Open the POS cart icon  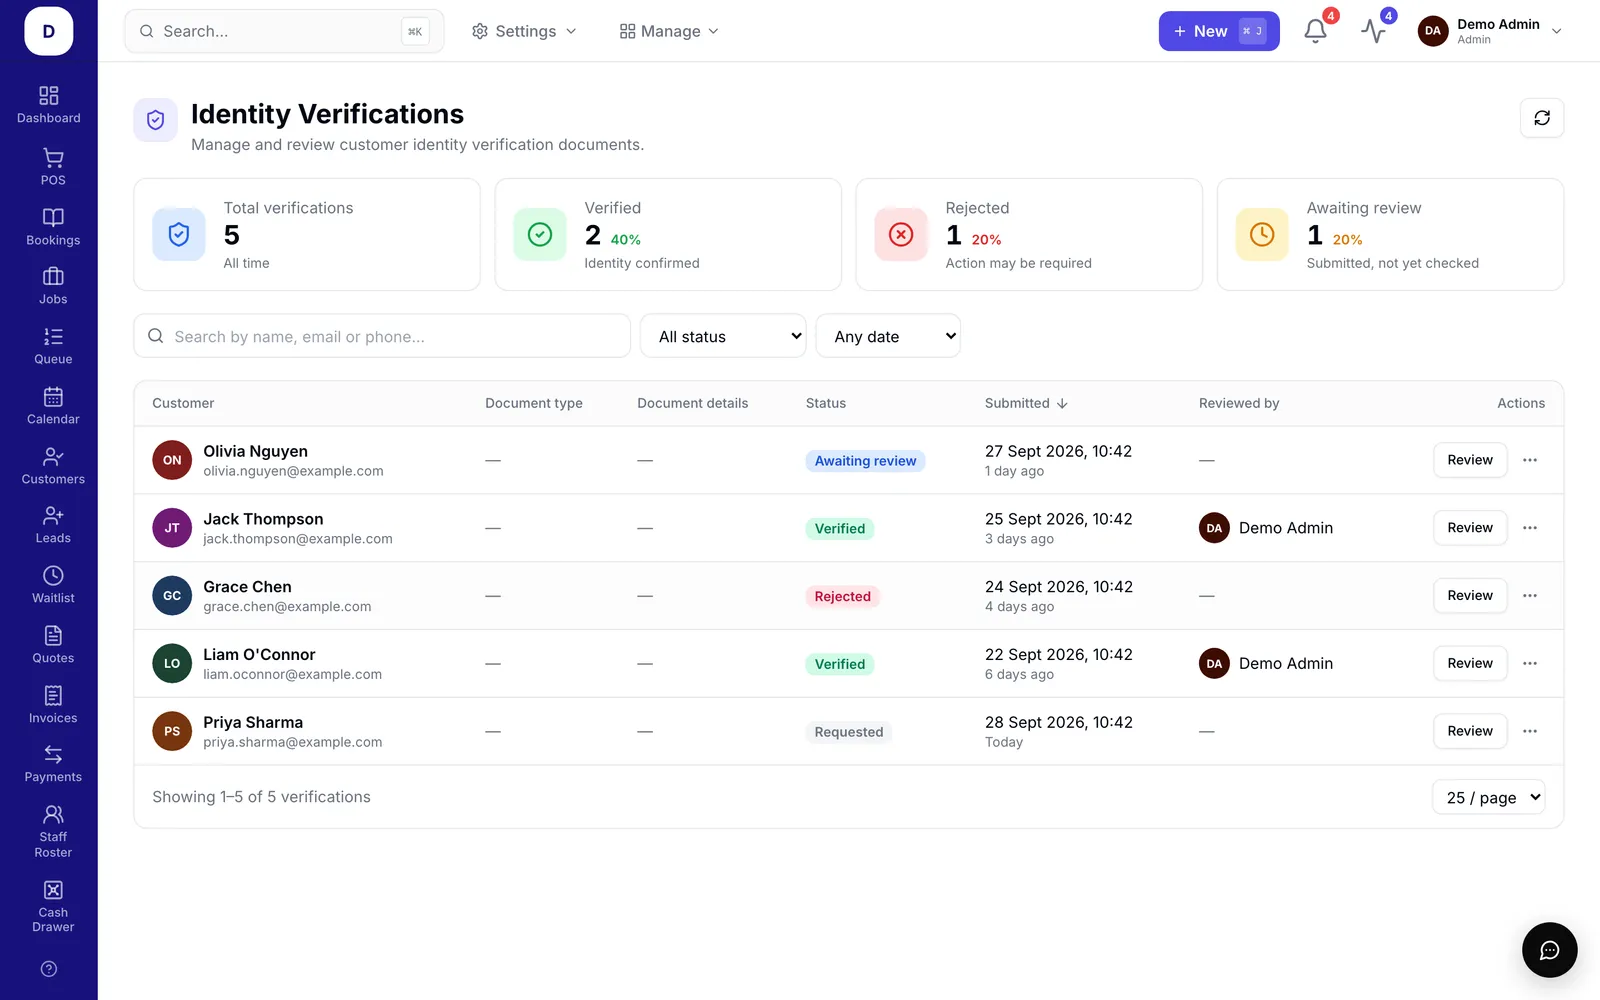click(x=53, y=167)
